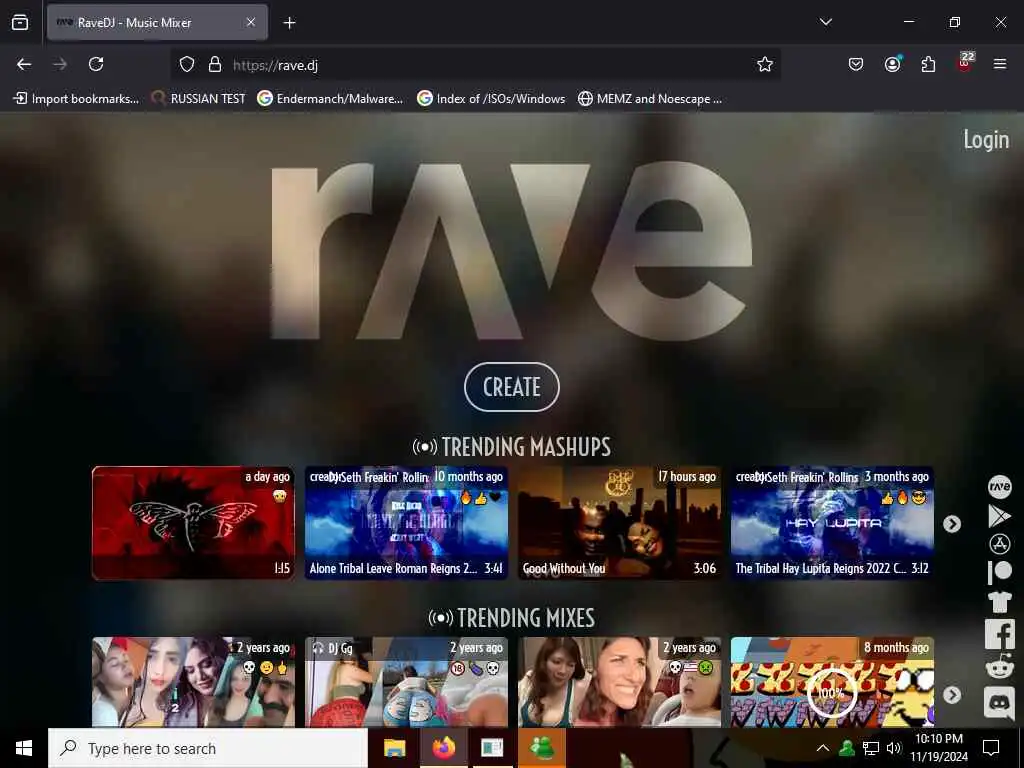Viewport: 1024px width, 768px height.
Task: Switch to RaveDJ - Music Mixer tab
Action: 157,22
